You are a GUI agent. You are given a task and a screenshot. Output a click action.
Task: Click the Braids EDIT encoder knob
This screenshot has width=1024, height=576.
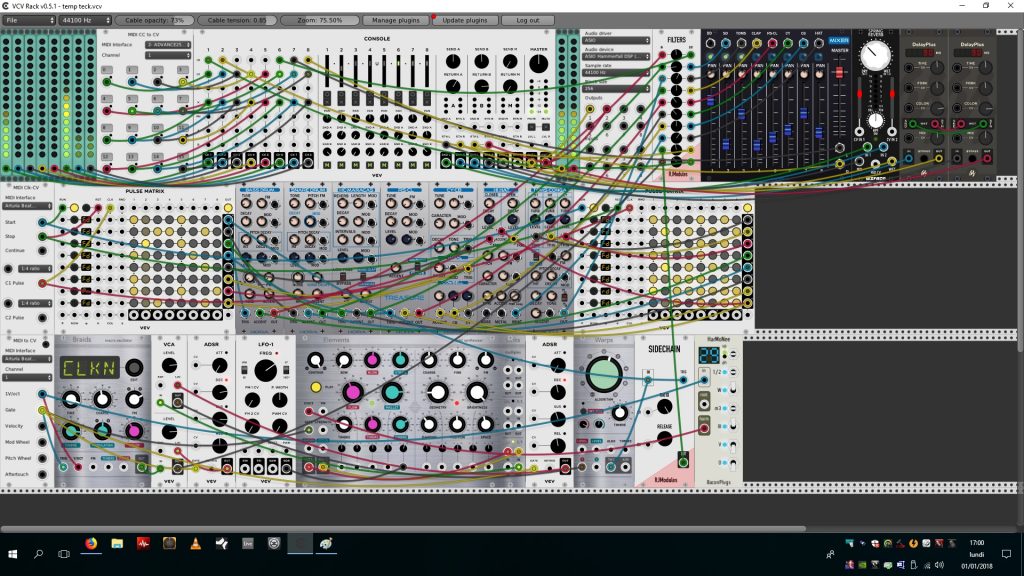click(x=134, y=367)
